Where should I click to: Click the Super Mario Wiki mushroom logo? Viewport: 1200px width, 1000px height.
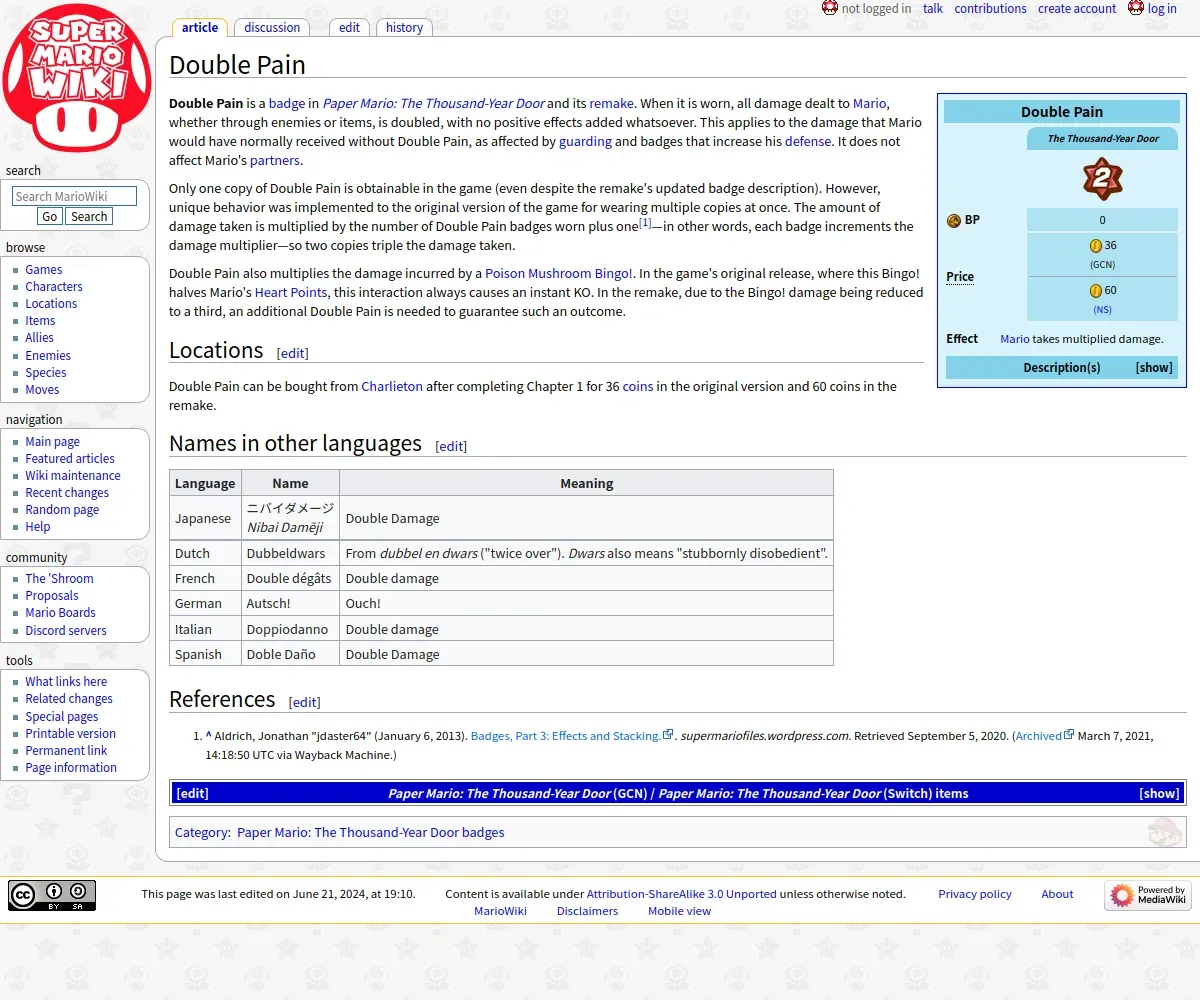coord(77,78)
